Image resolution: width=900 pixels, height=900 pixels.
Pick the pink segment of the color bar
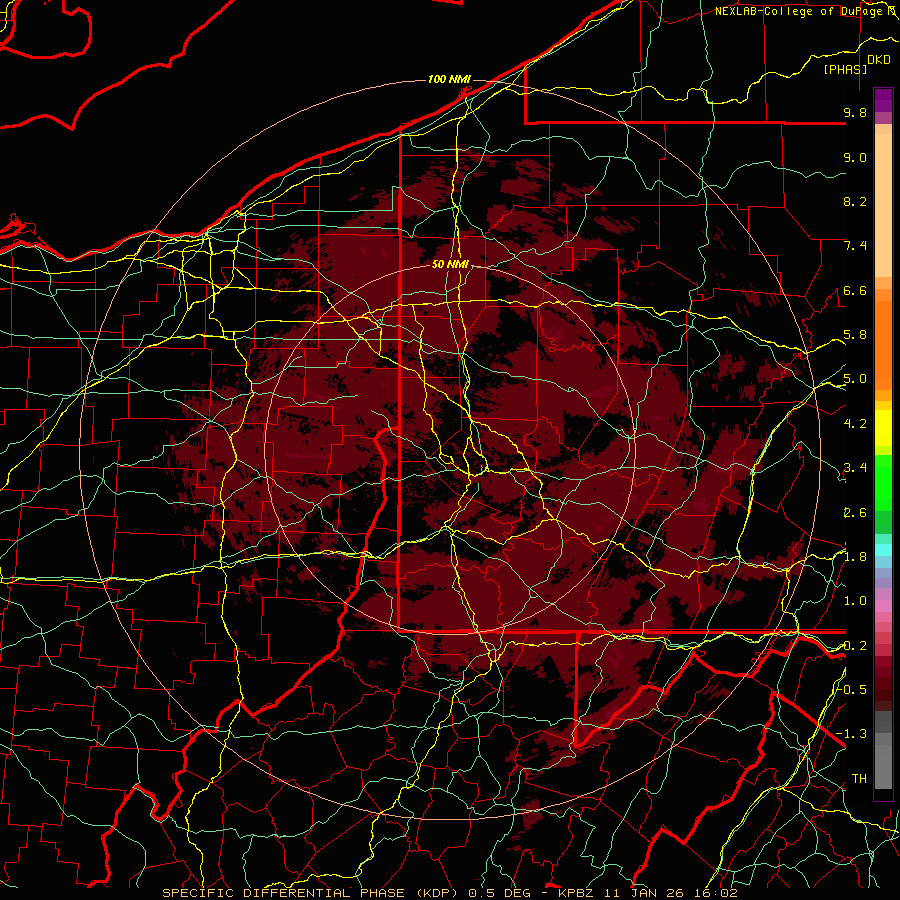pyautogui.click(x=883, y=606)
